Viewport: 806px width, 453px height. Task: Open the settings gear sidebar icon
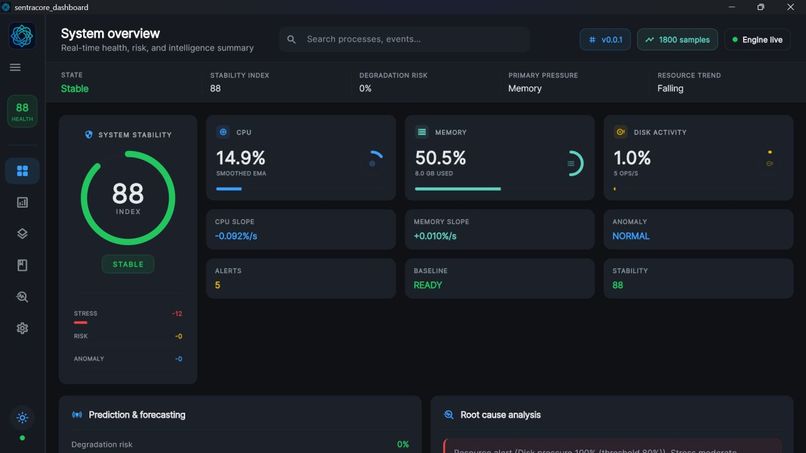coord(22,328)
